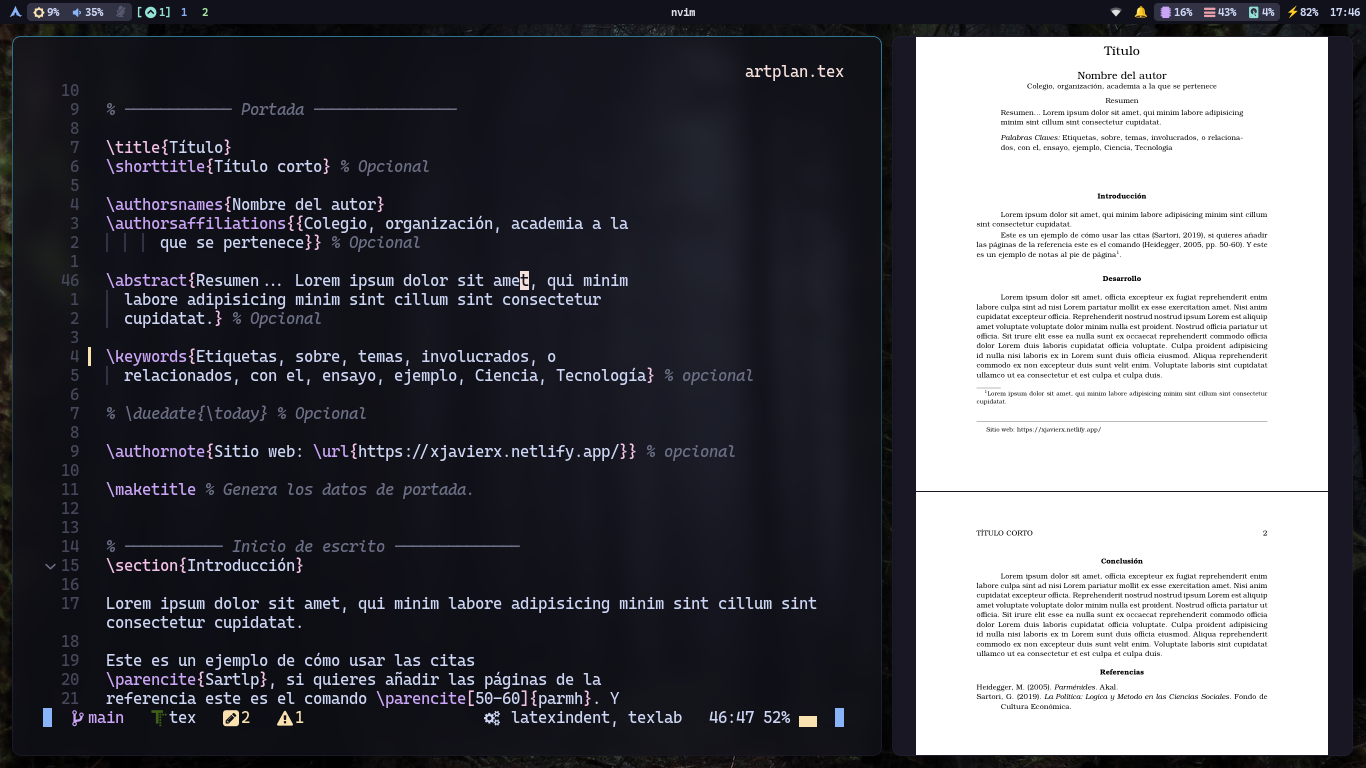This screenshot has height=768, width=1366.
Task: Click the CPU usage 16% indicator
Action: pyautogui.click(x=1175, y=12)
